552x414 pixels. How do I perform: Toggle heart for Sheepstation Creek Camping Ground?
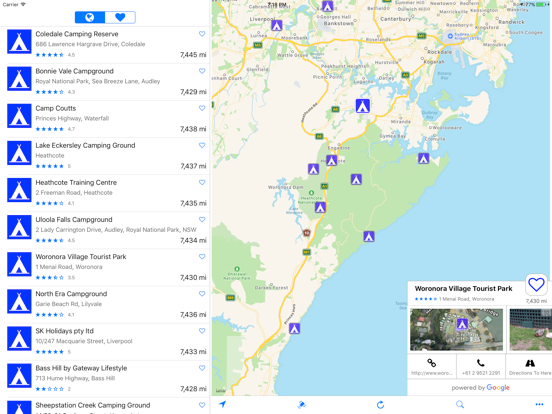click(x=202, y=405)
